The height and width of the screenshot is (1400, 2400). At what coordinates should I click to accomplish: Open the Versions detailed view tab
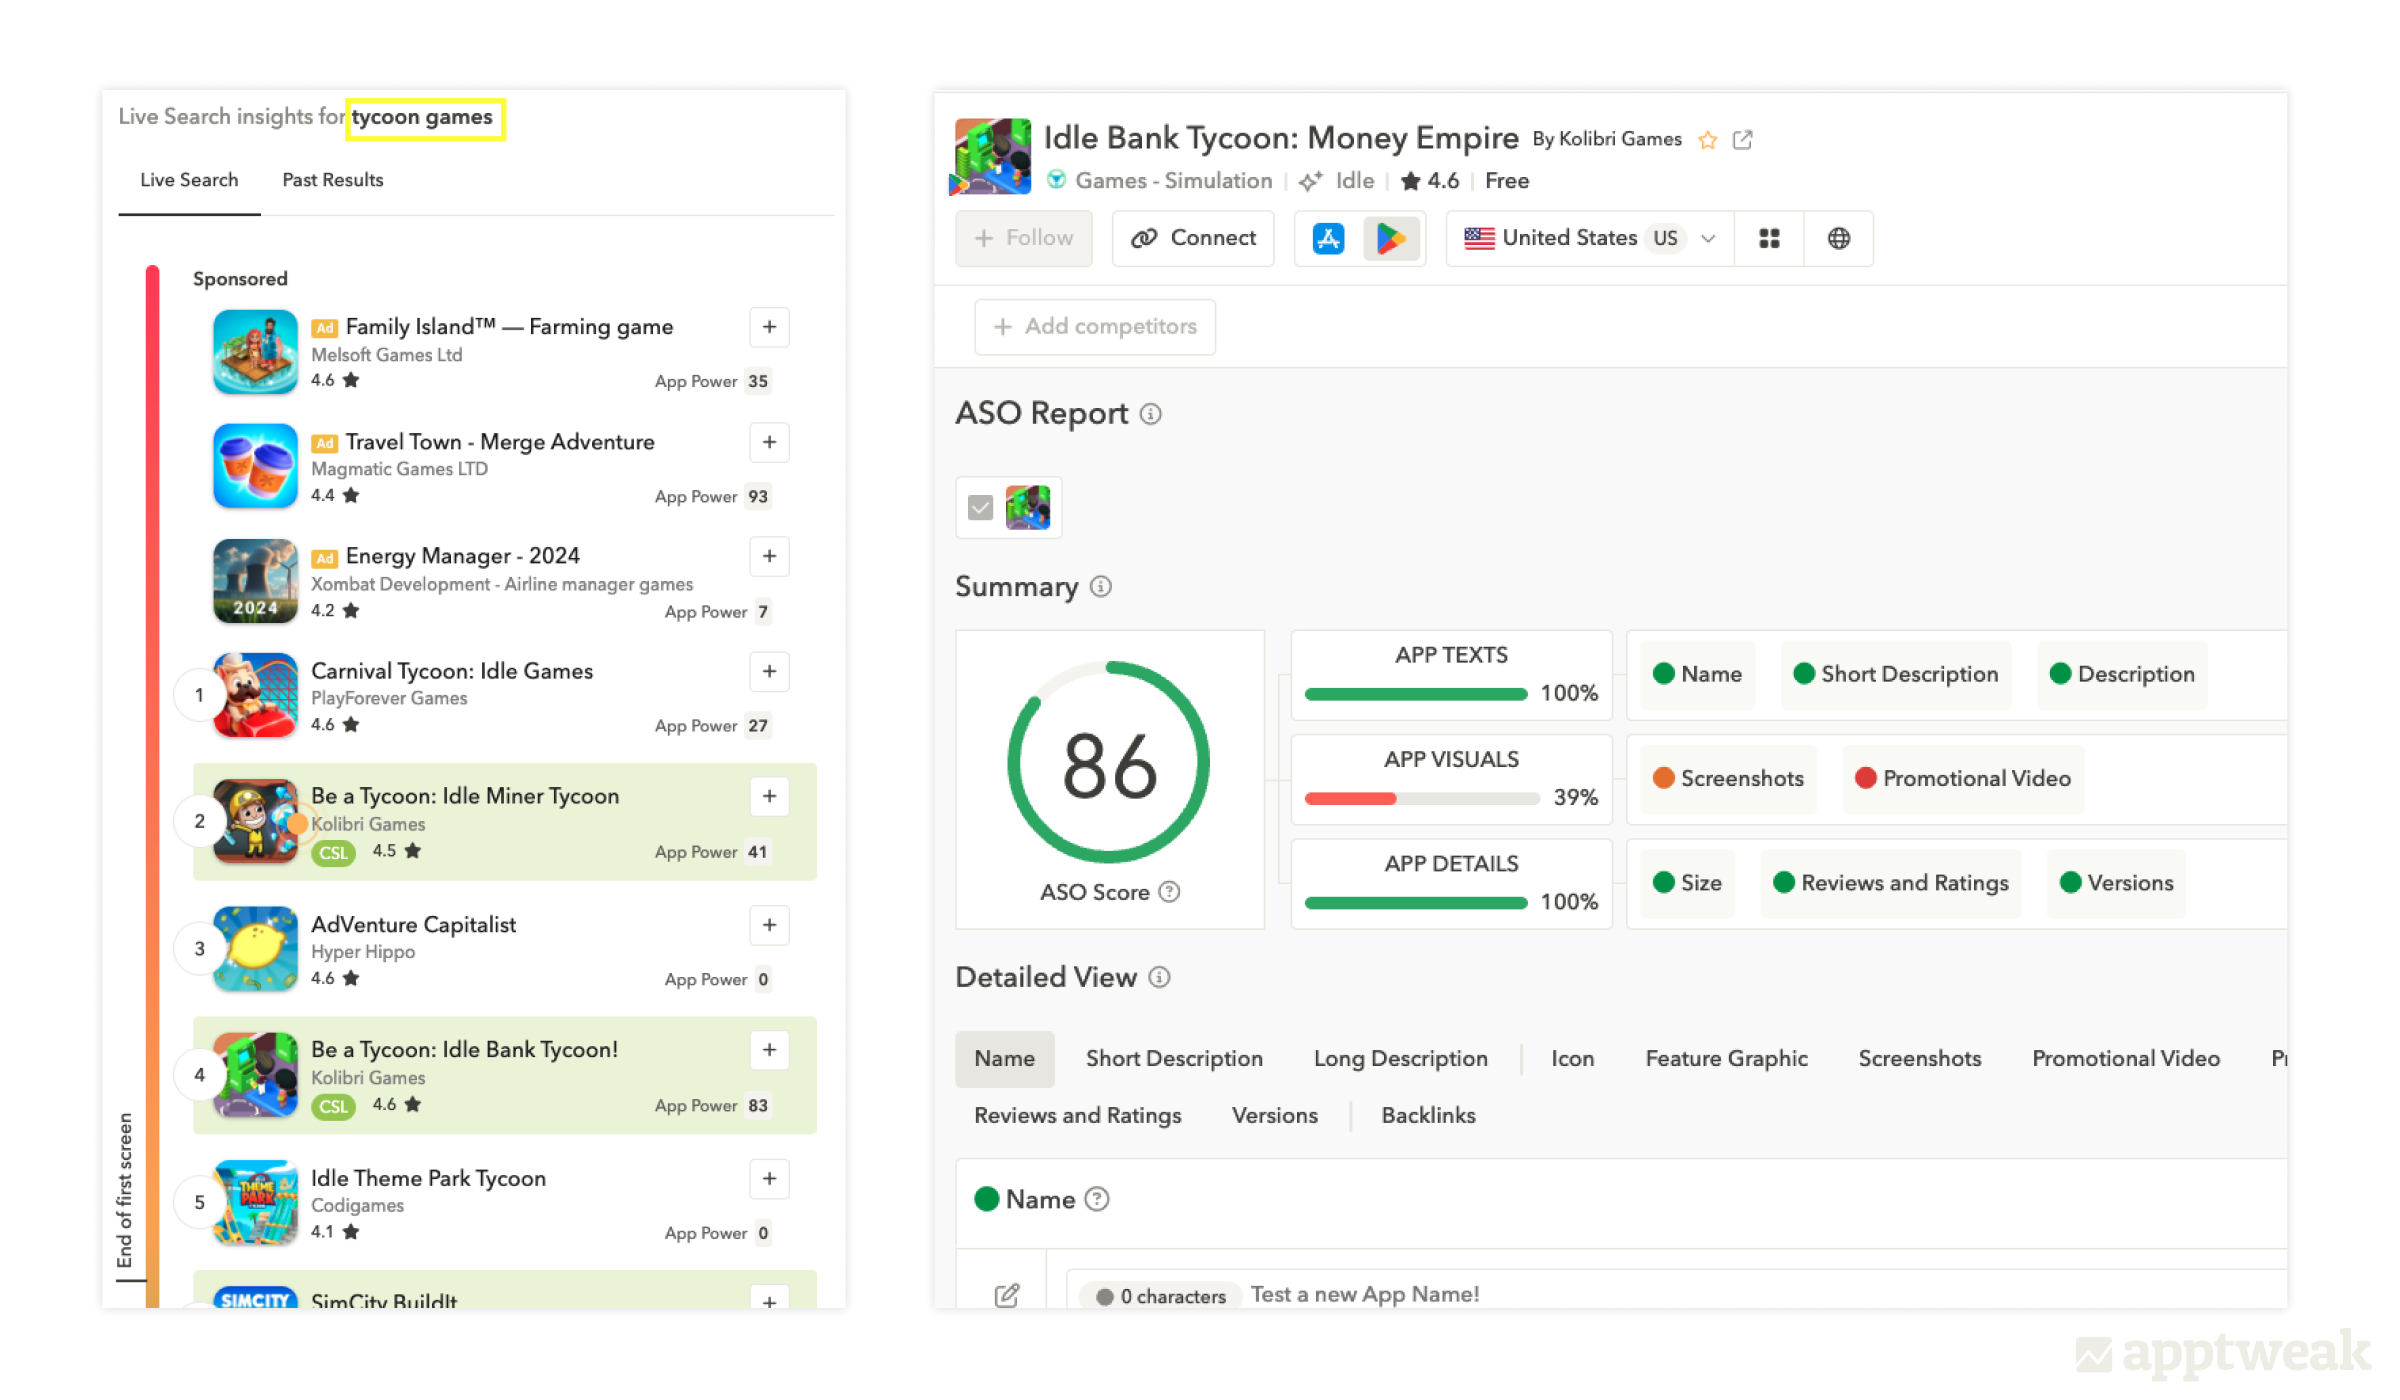tap(1274, 1116)
